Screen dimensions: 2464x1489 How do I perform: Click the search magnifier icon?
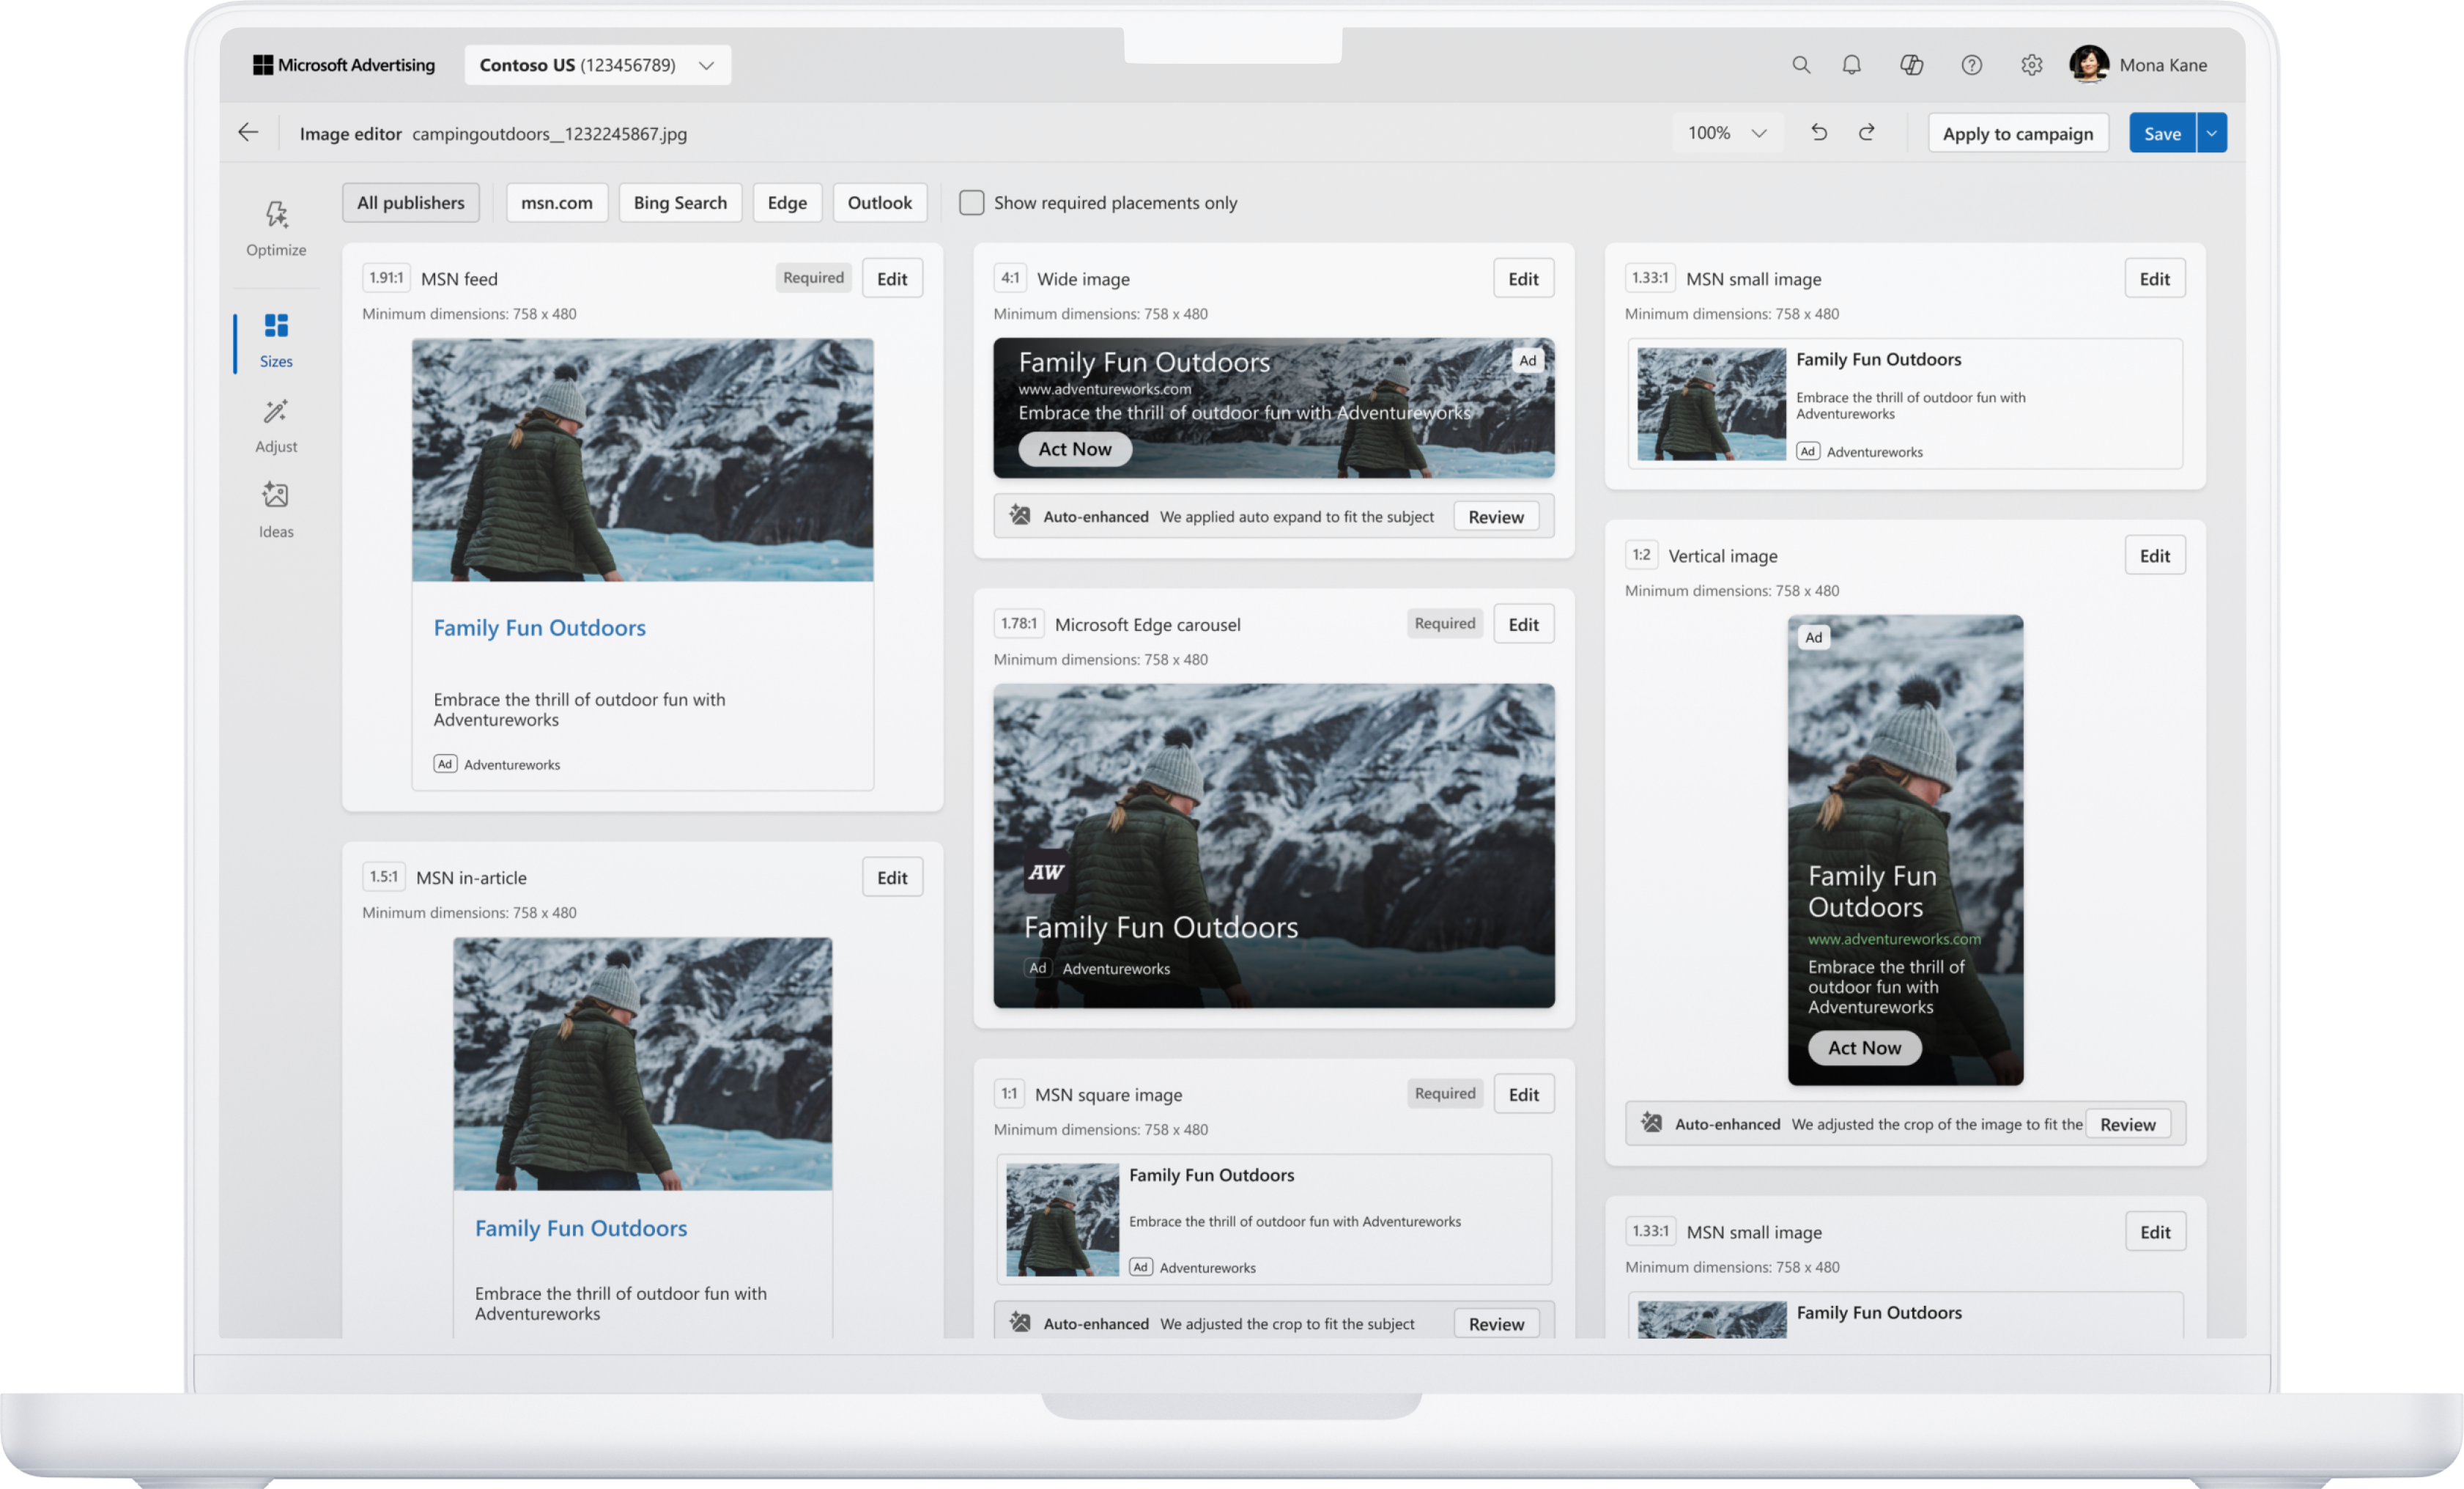tap(1801, 65)
